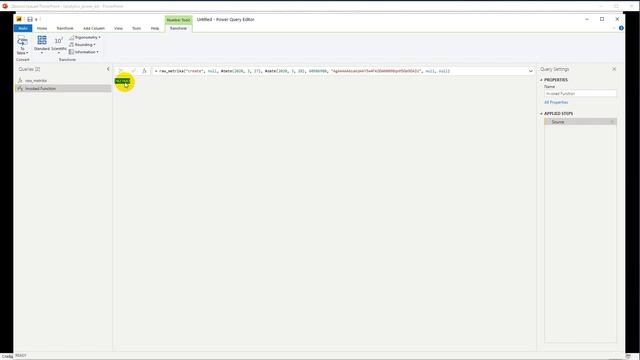
Task: Click the fx add step icon
Action: click(144, 71)
